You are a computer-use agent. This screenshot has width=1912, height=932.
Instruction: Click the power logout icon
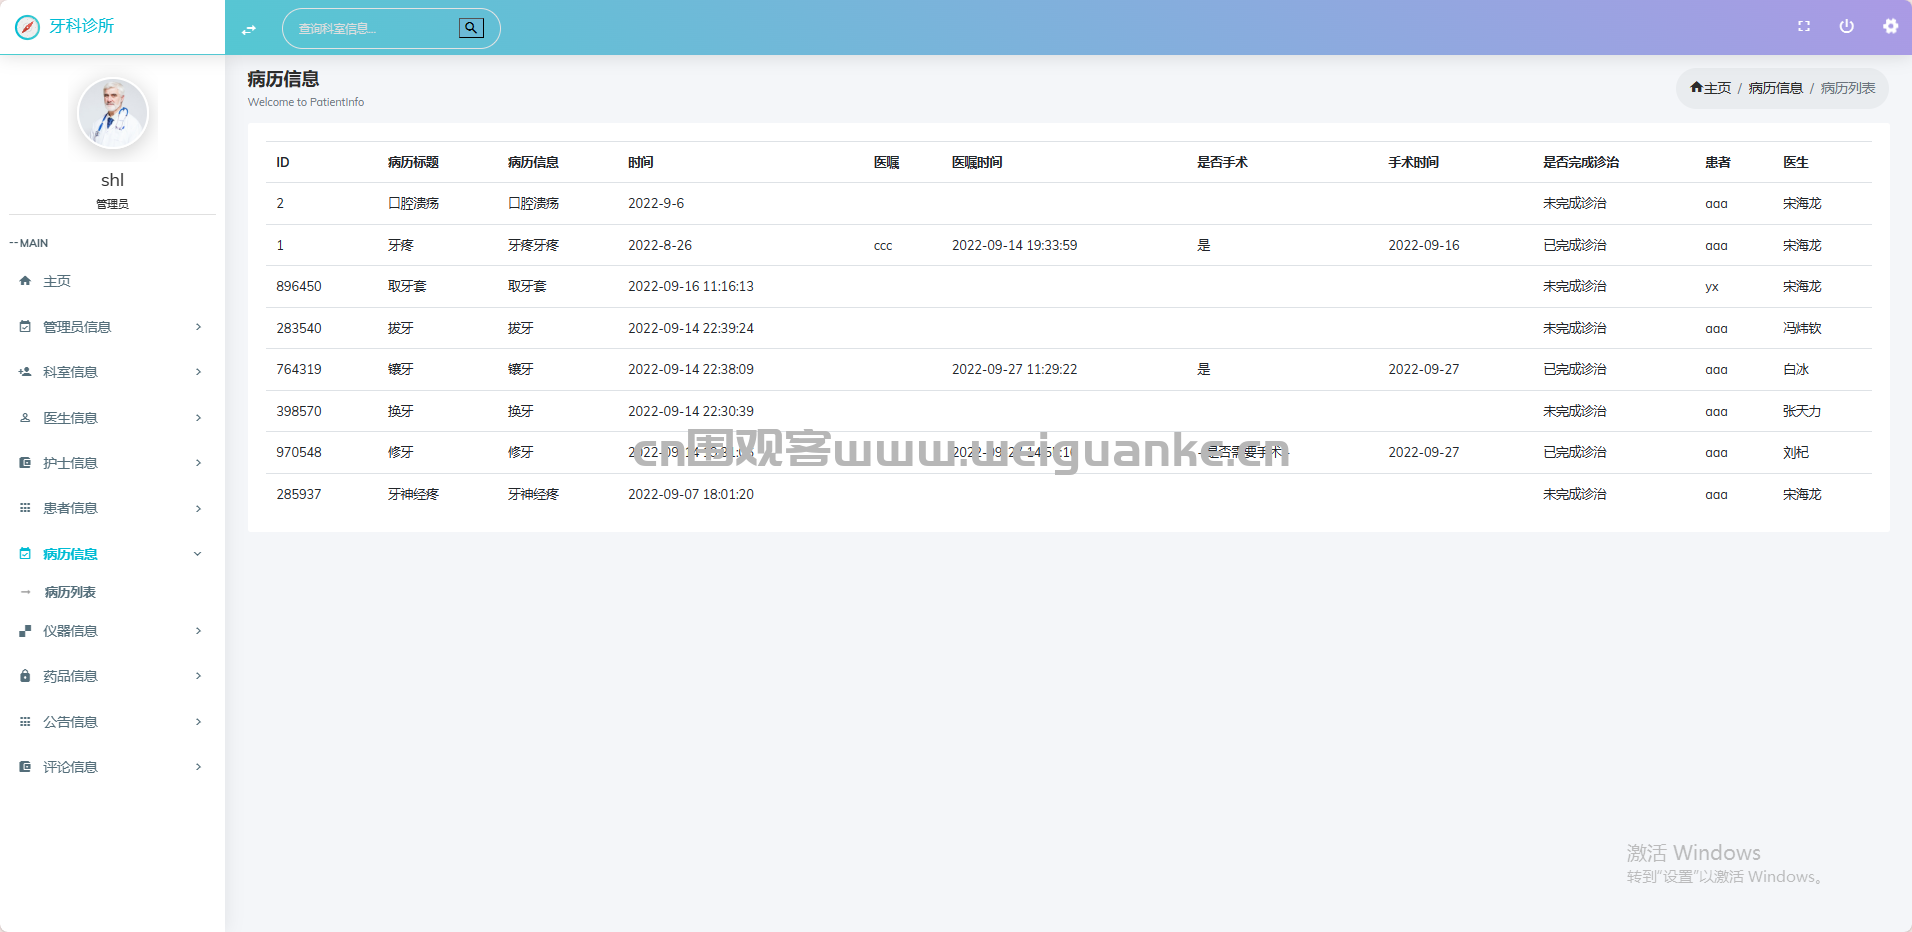[1847, 27]
